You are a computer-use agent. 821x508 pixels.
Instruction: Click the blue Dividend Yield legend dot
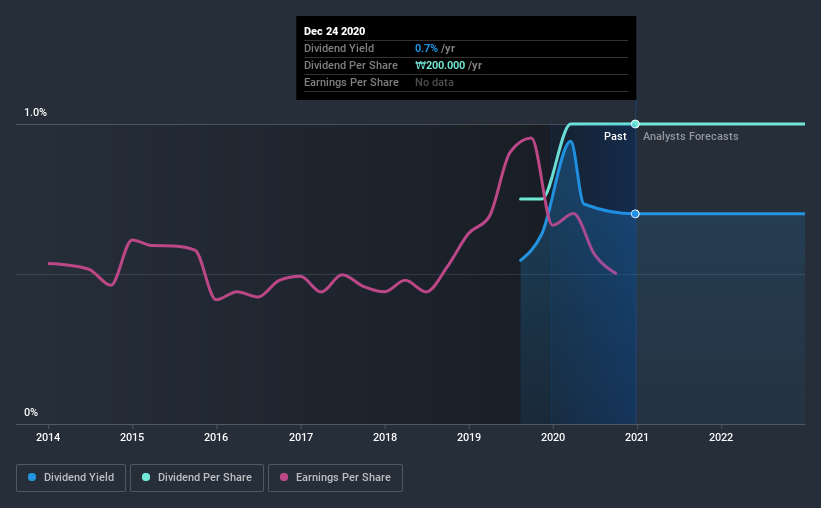tap(33, 478)
